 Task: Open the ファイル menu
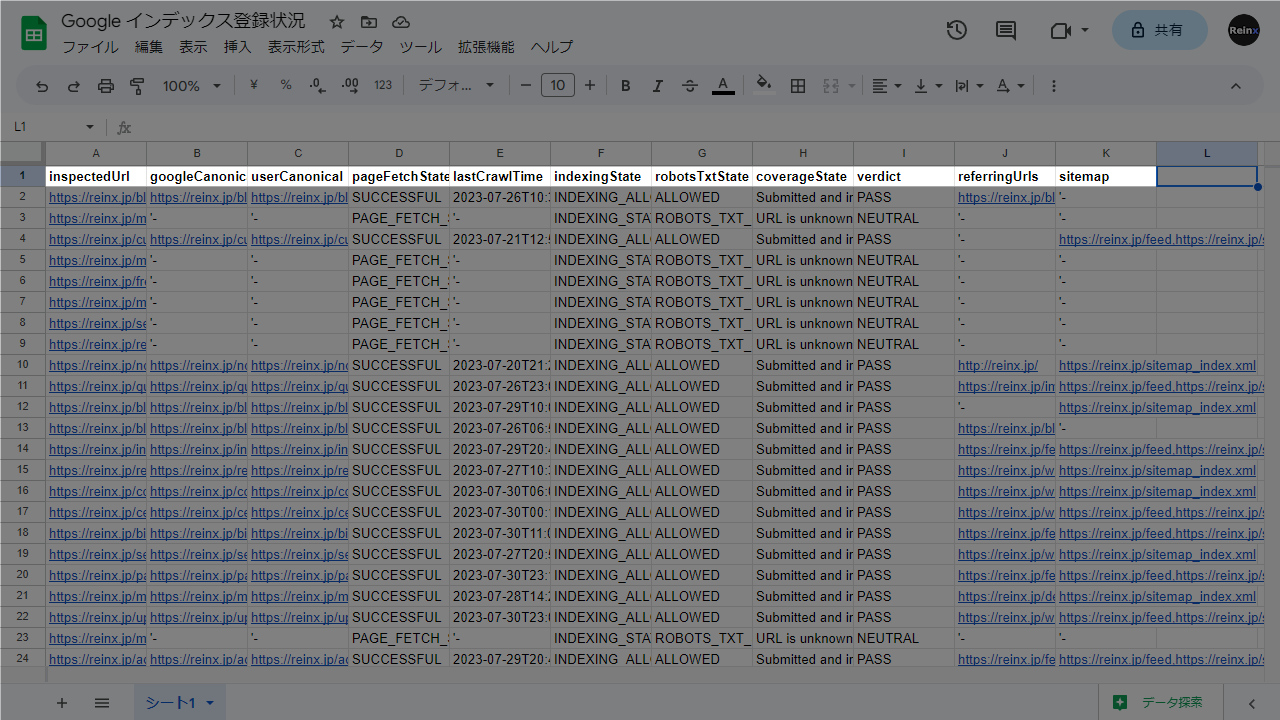(91, 47)
